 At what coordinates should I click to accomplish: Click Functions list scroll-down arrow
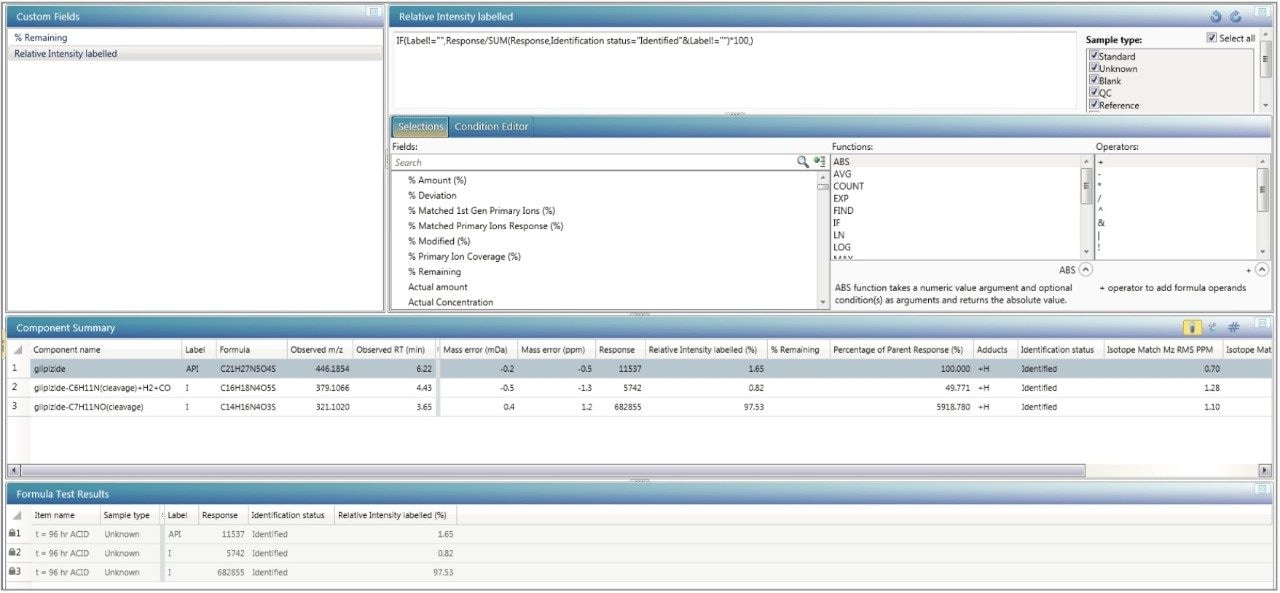(1086, 252)
